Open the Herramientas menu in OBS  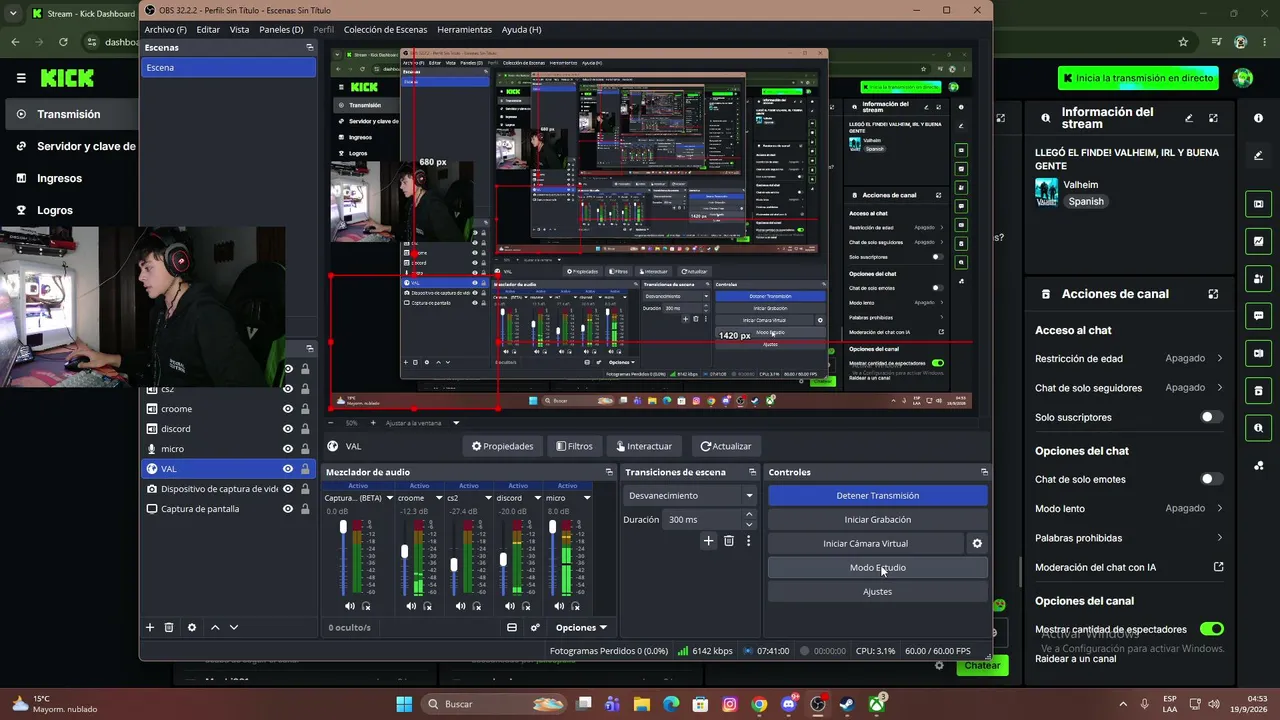[465, 30]
